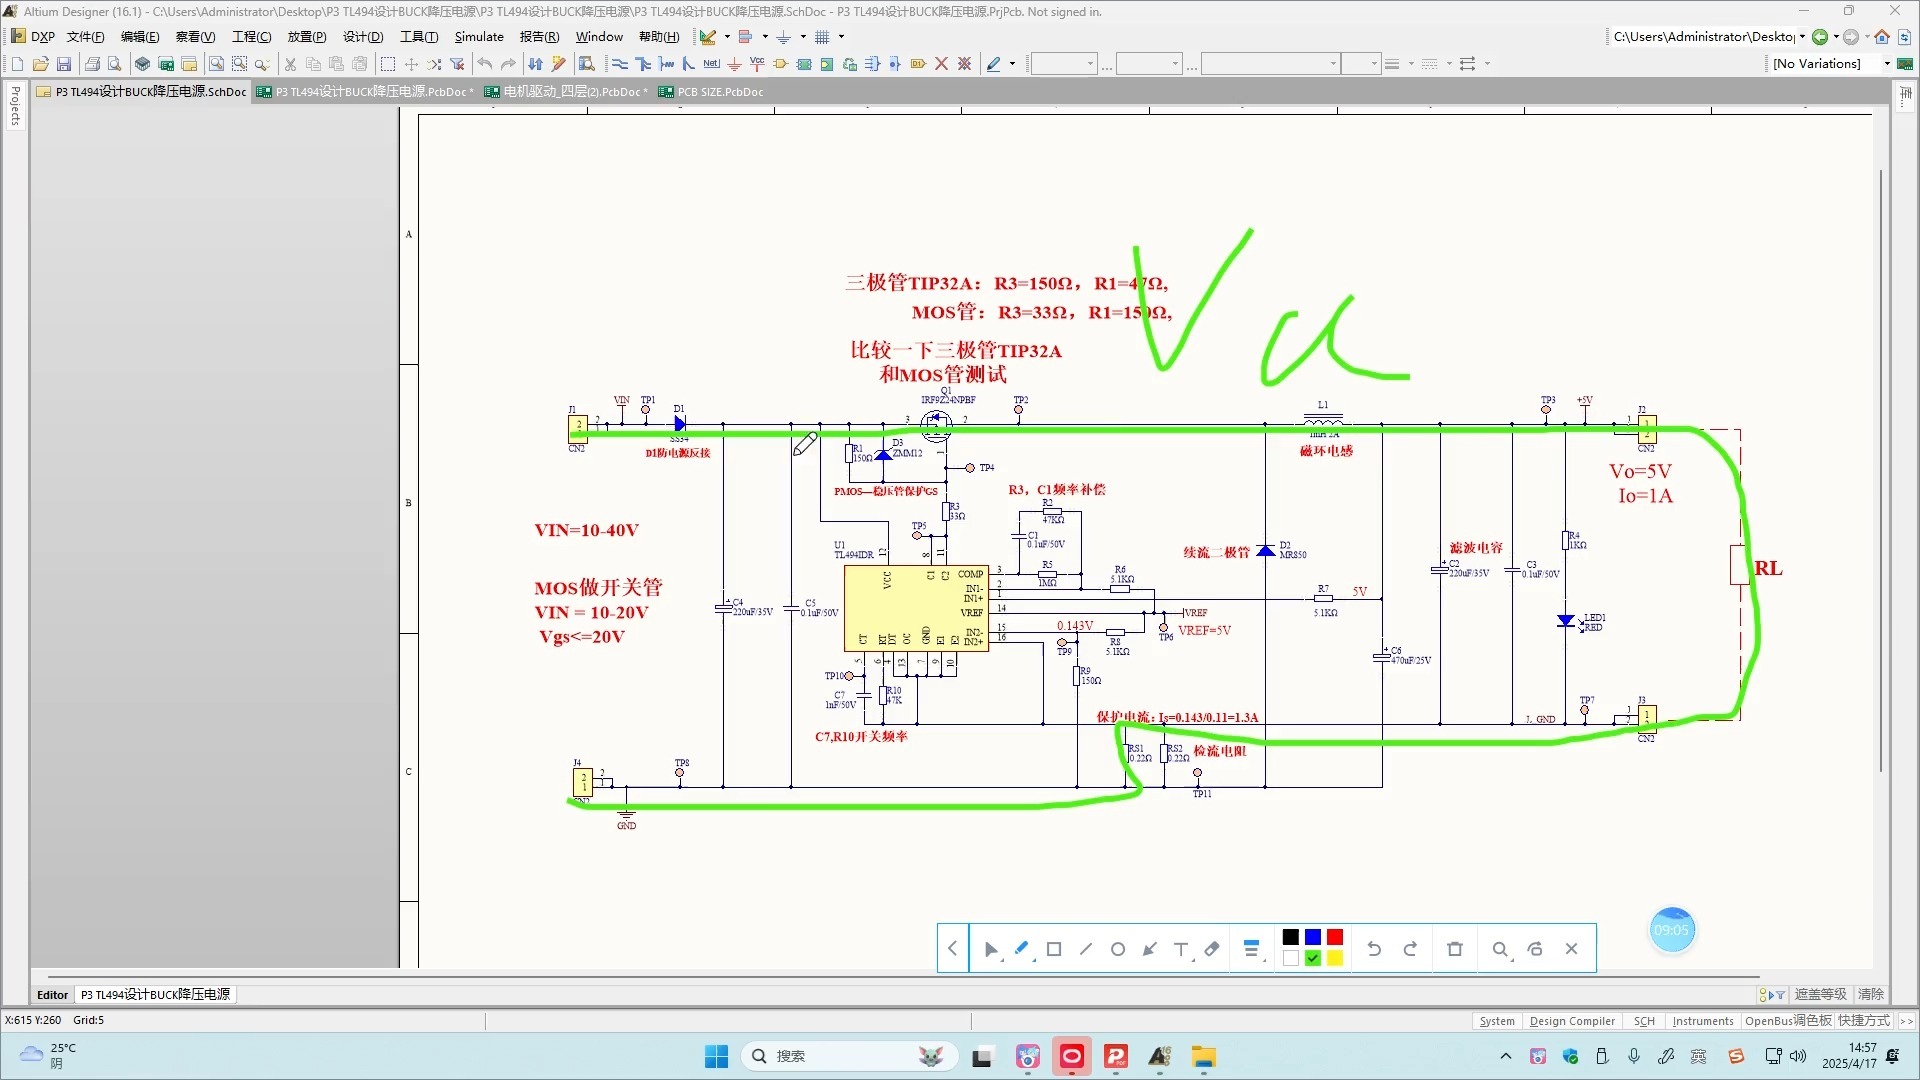Select the rectangle annotation tool
This screenshot has width=1920, height=1080.
tap(1055, 948)
